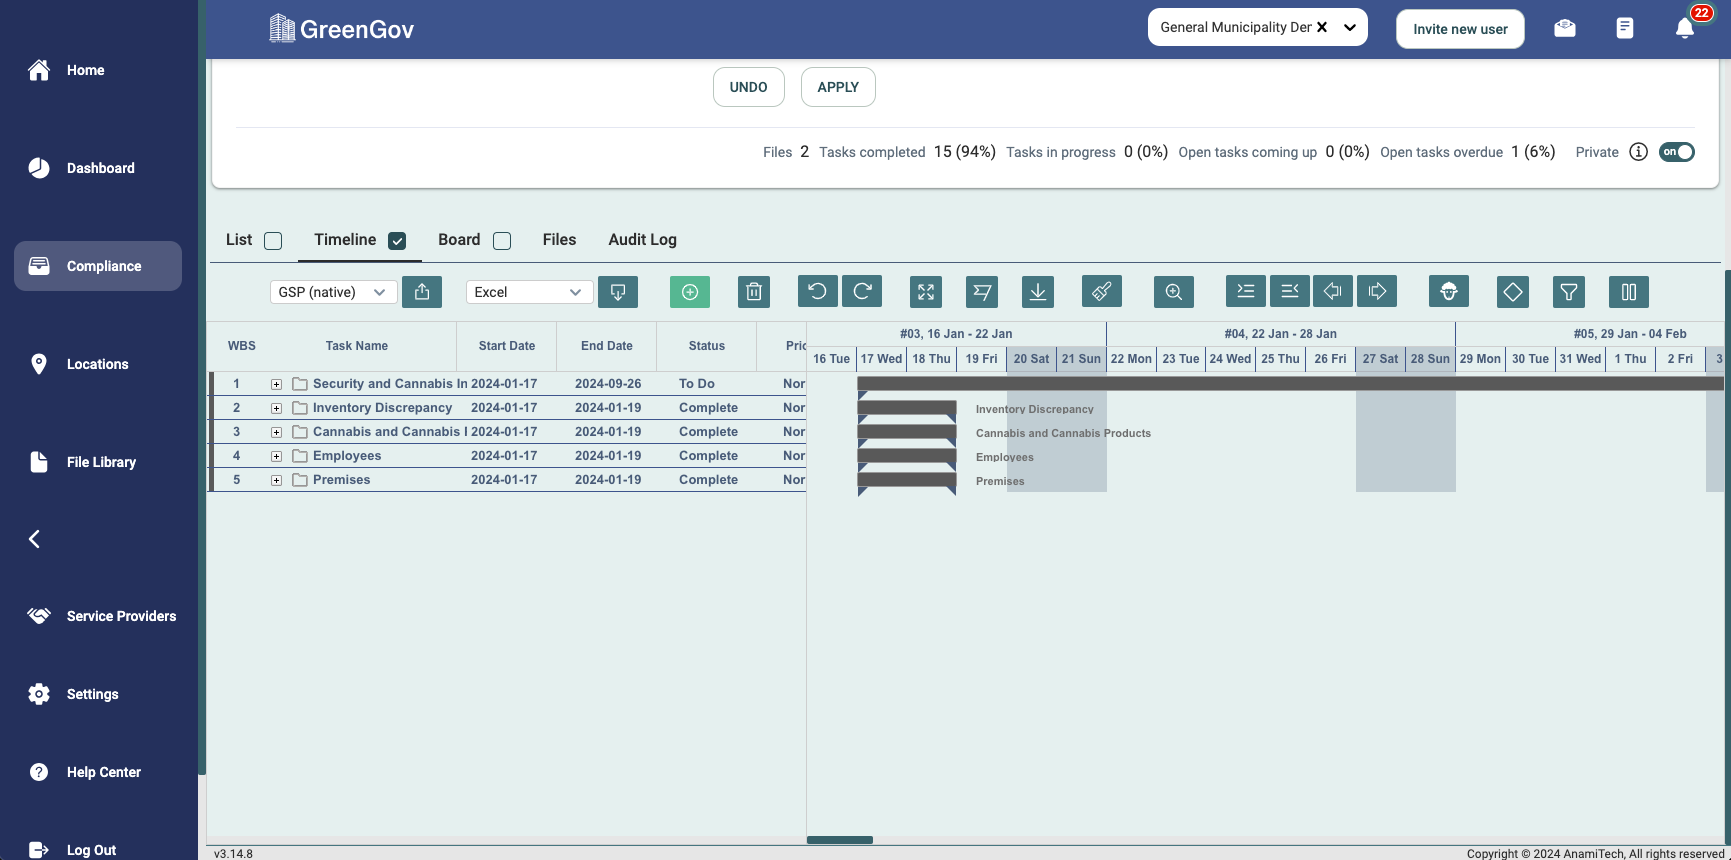The image size is (1731, 860).
Task: Click the redo arrow icon in toolbar
Action: [x=862, y=292]
